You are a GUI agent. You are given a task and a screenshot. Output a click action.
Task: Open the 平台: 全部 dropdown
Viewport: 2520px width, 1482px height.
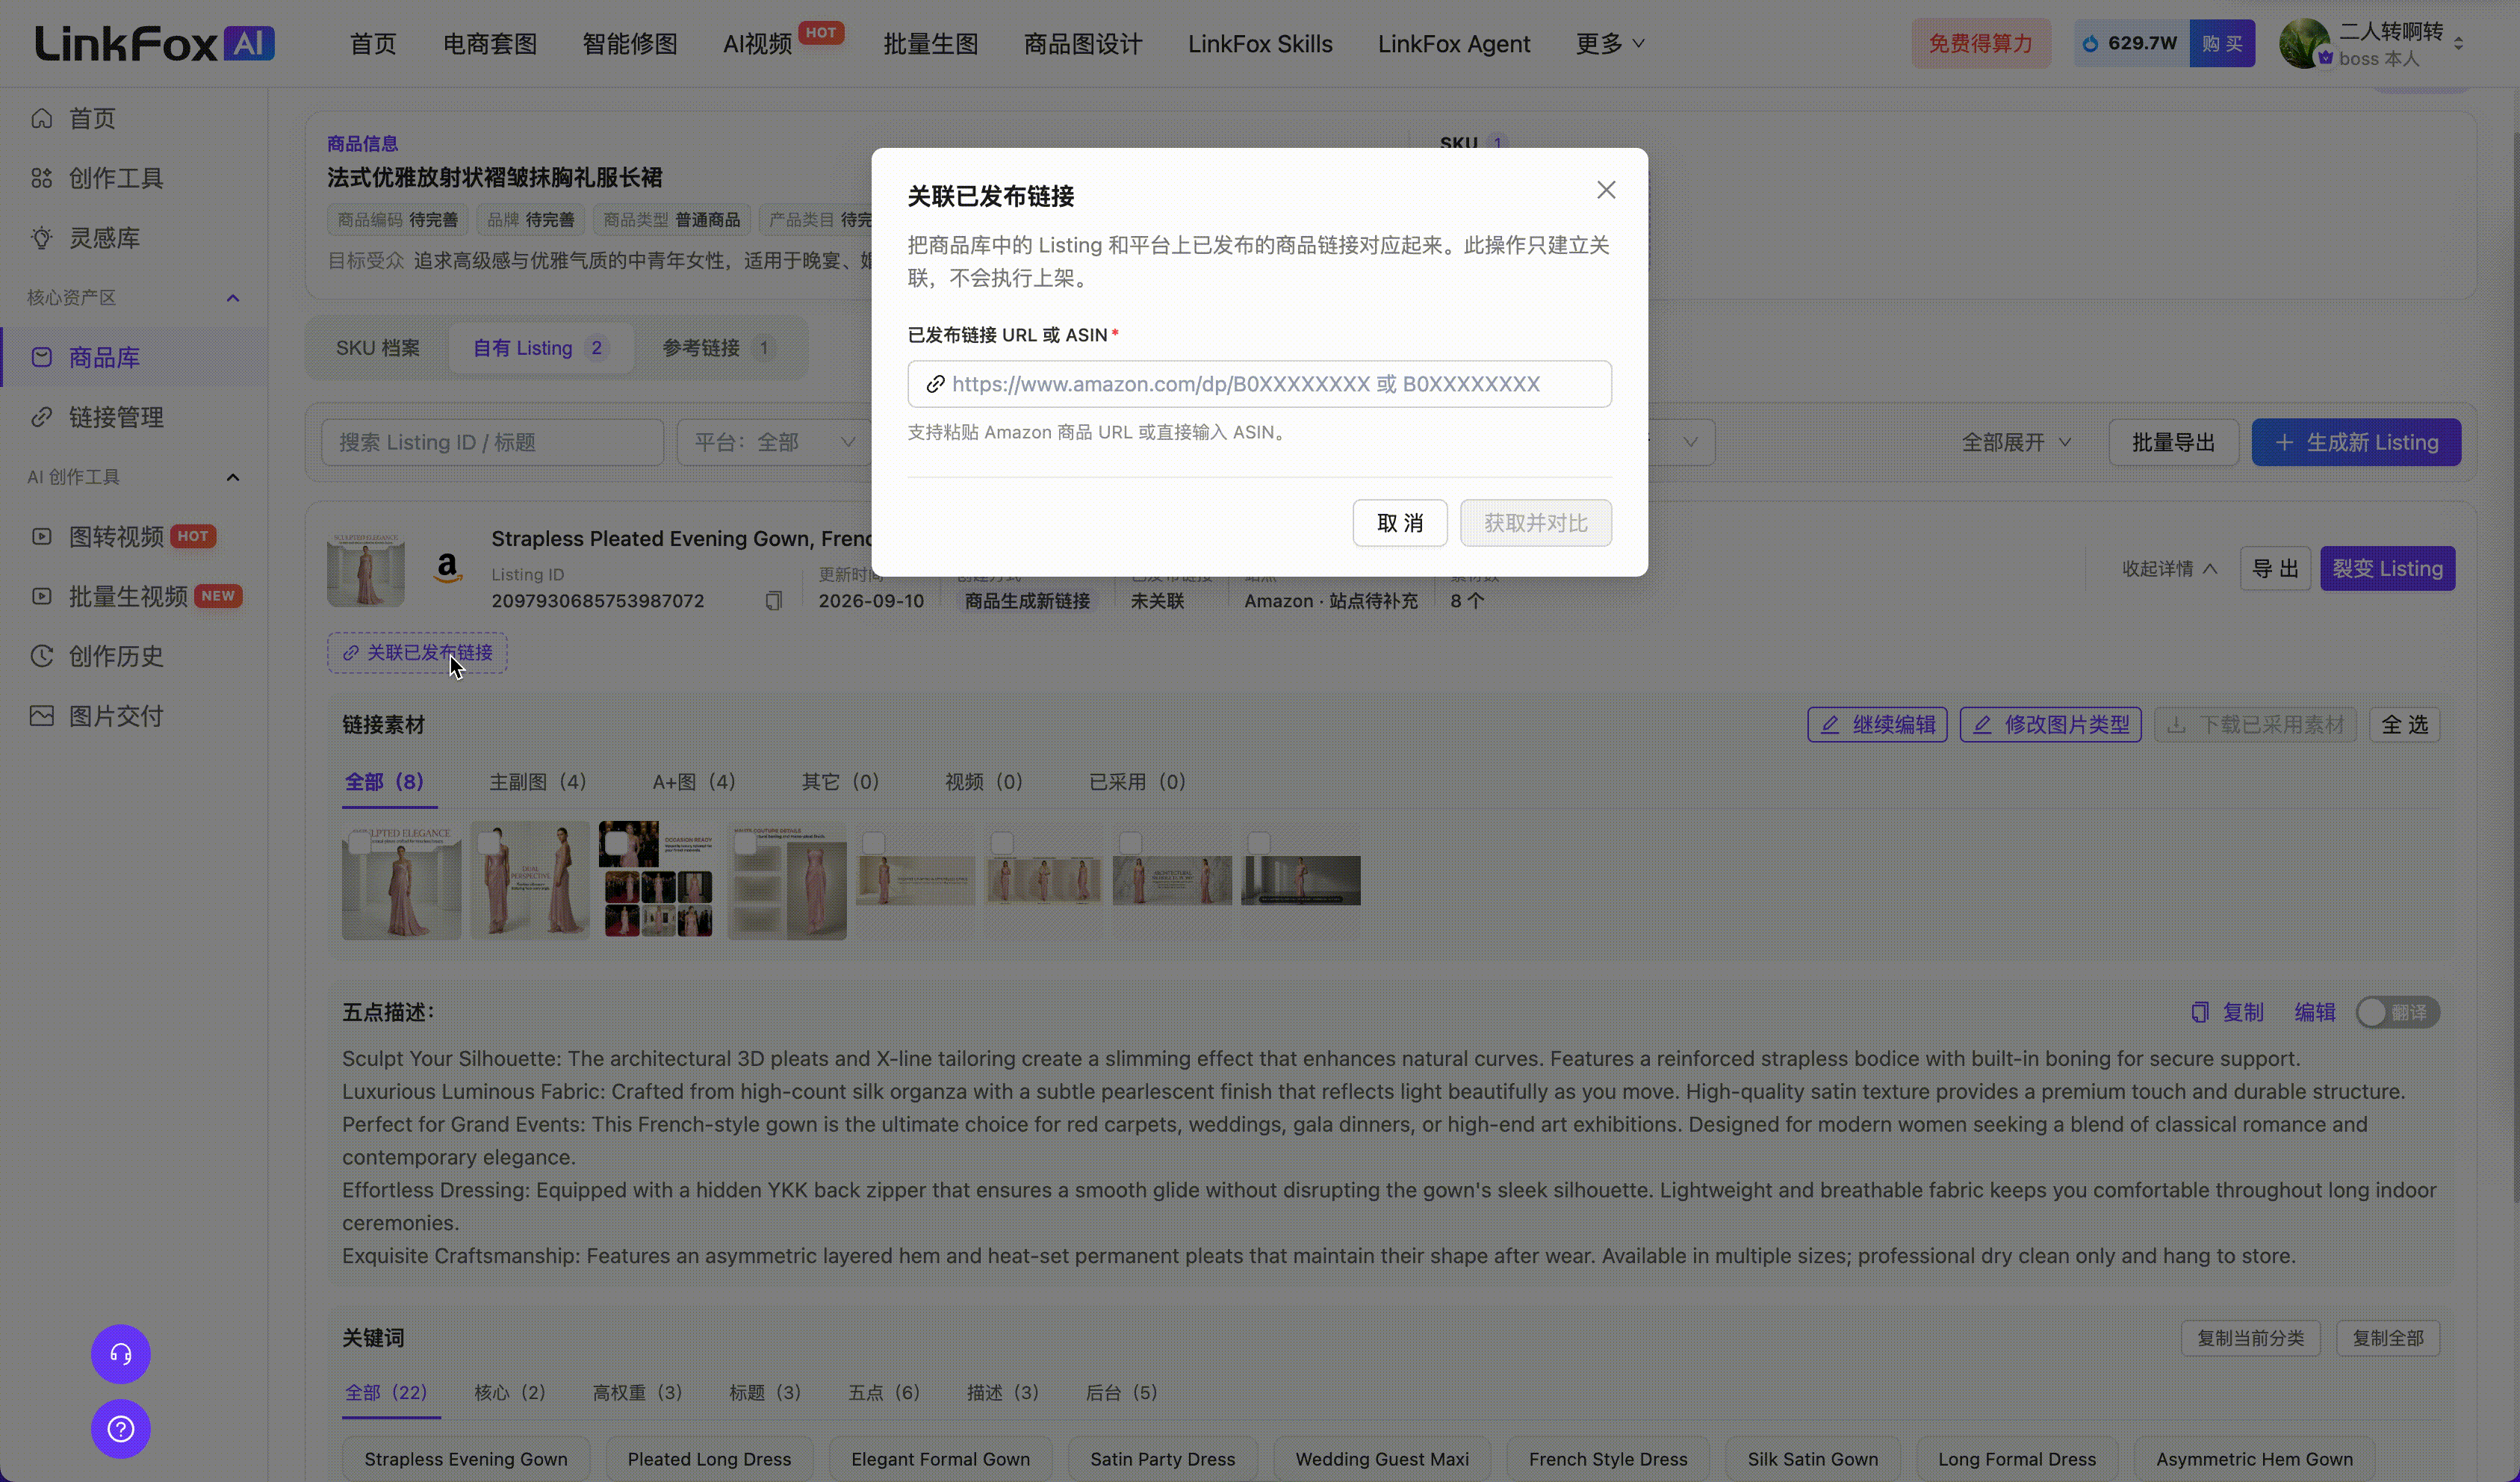point(775,442)
